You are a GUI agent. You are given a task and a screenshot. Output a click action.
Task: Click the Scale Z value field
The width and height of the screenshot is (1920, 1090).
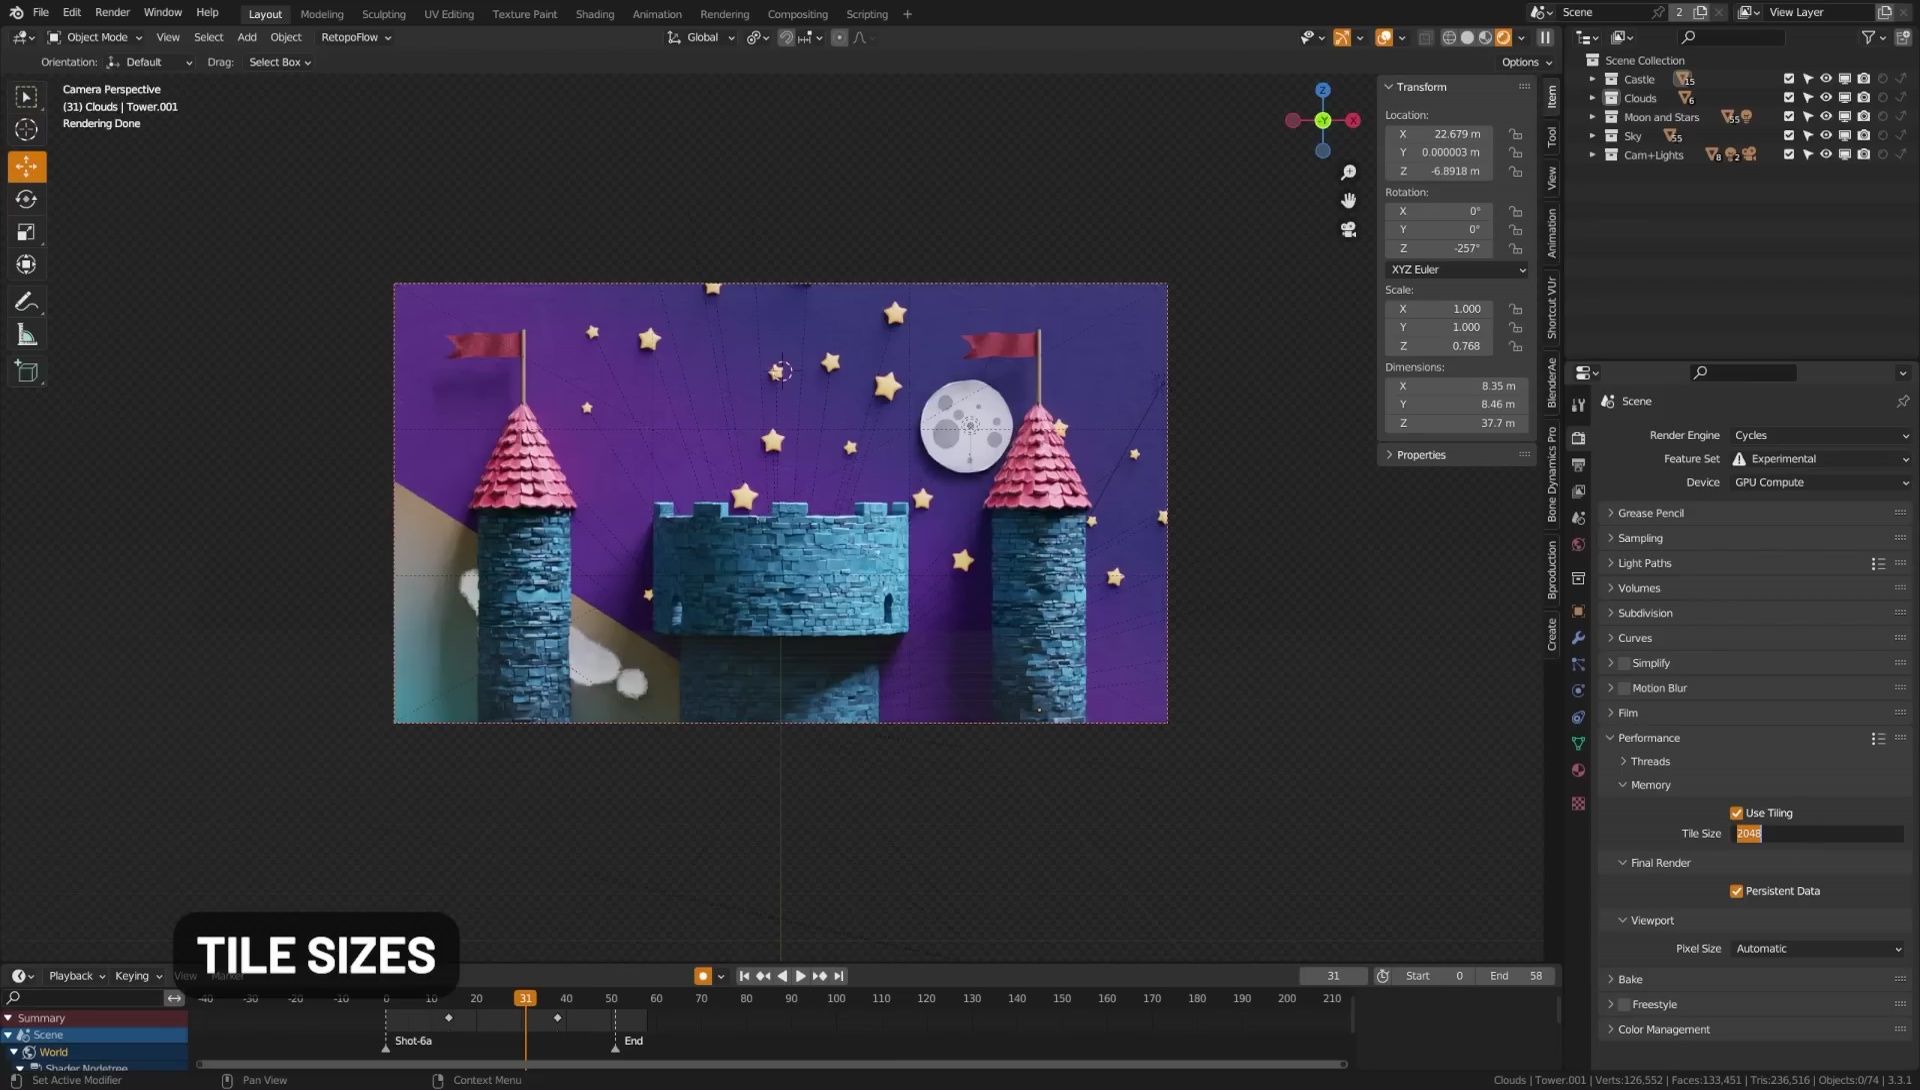[x=1439, y=347]
